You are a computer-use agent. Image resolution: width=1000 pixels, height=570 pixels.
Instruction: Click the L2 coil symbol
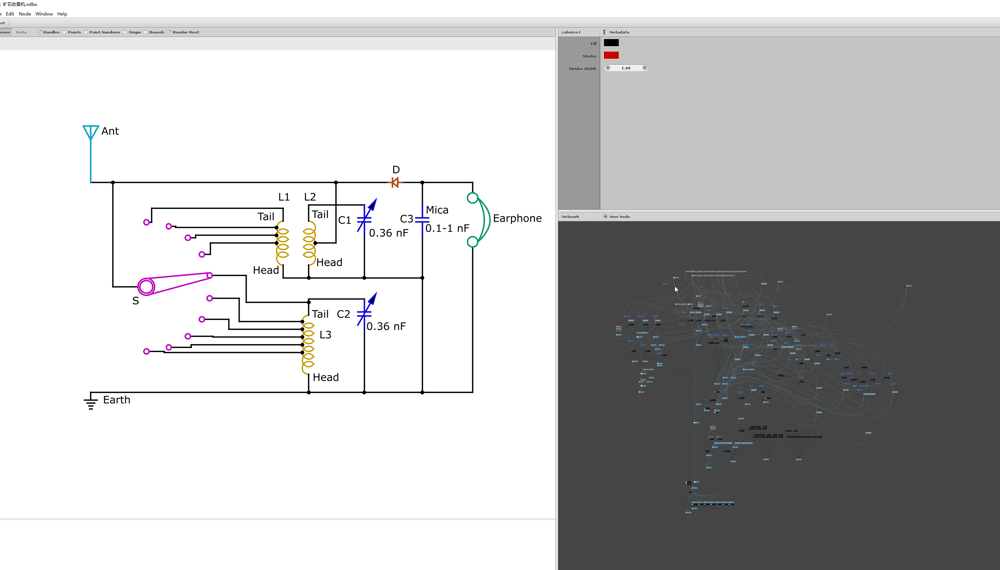tap(309, 242)
